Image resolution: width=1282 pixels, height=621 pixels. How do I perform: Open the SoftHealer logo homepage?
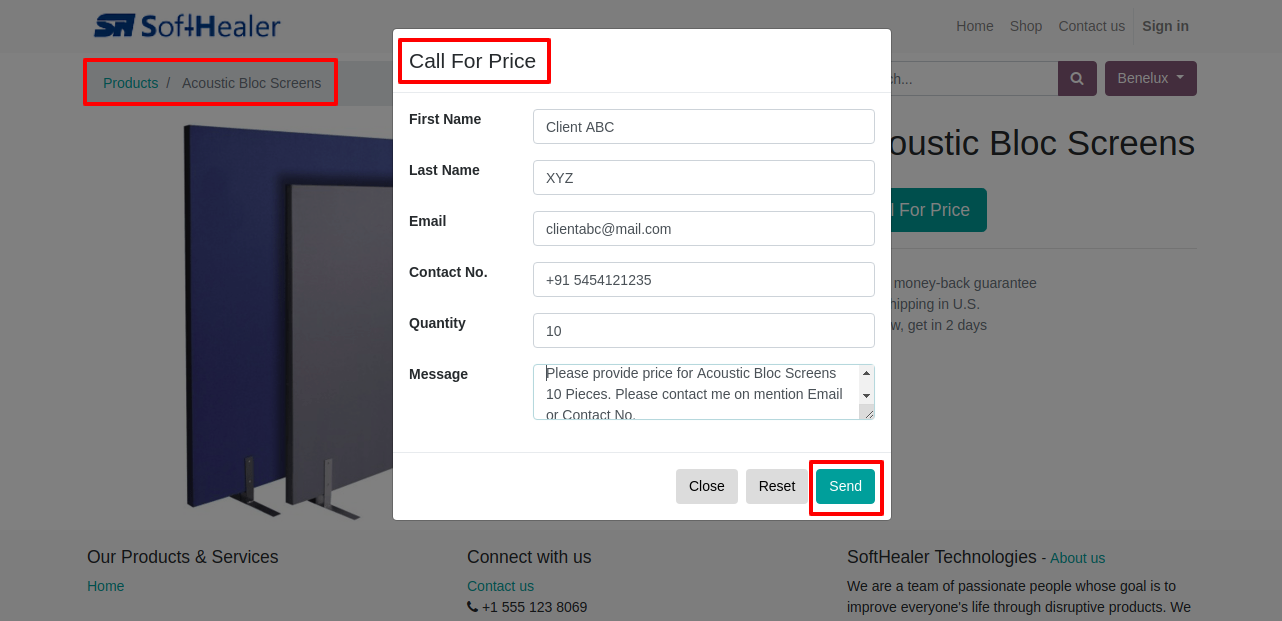coord(187,26)
